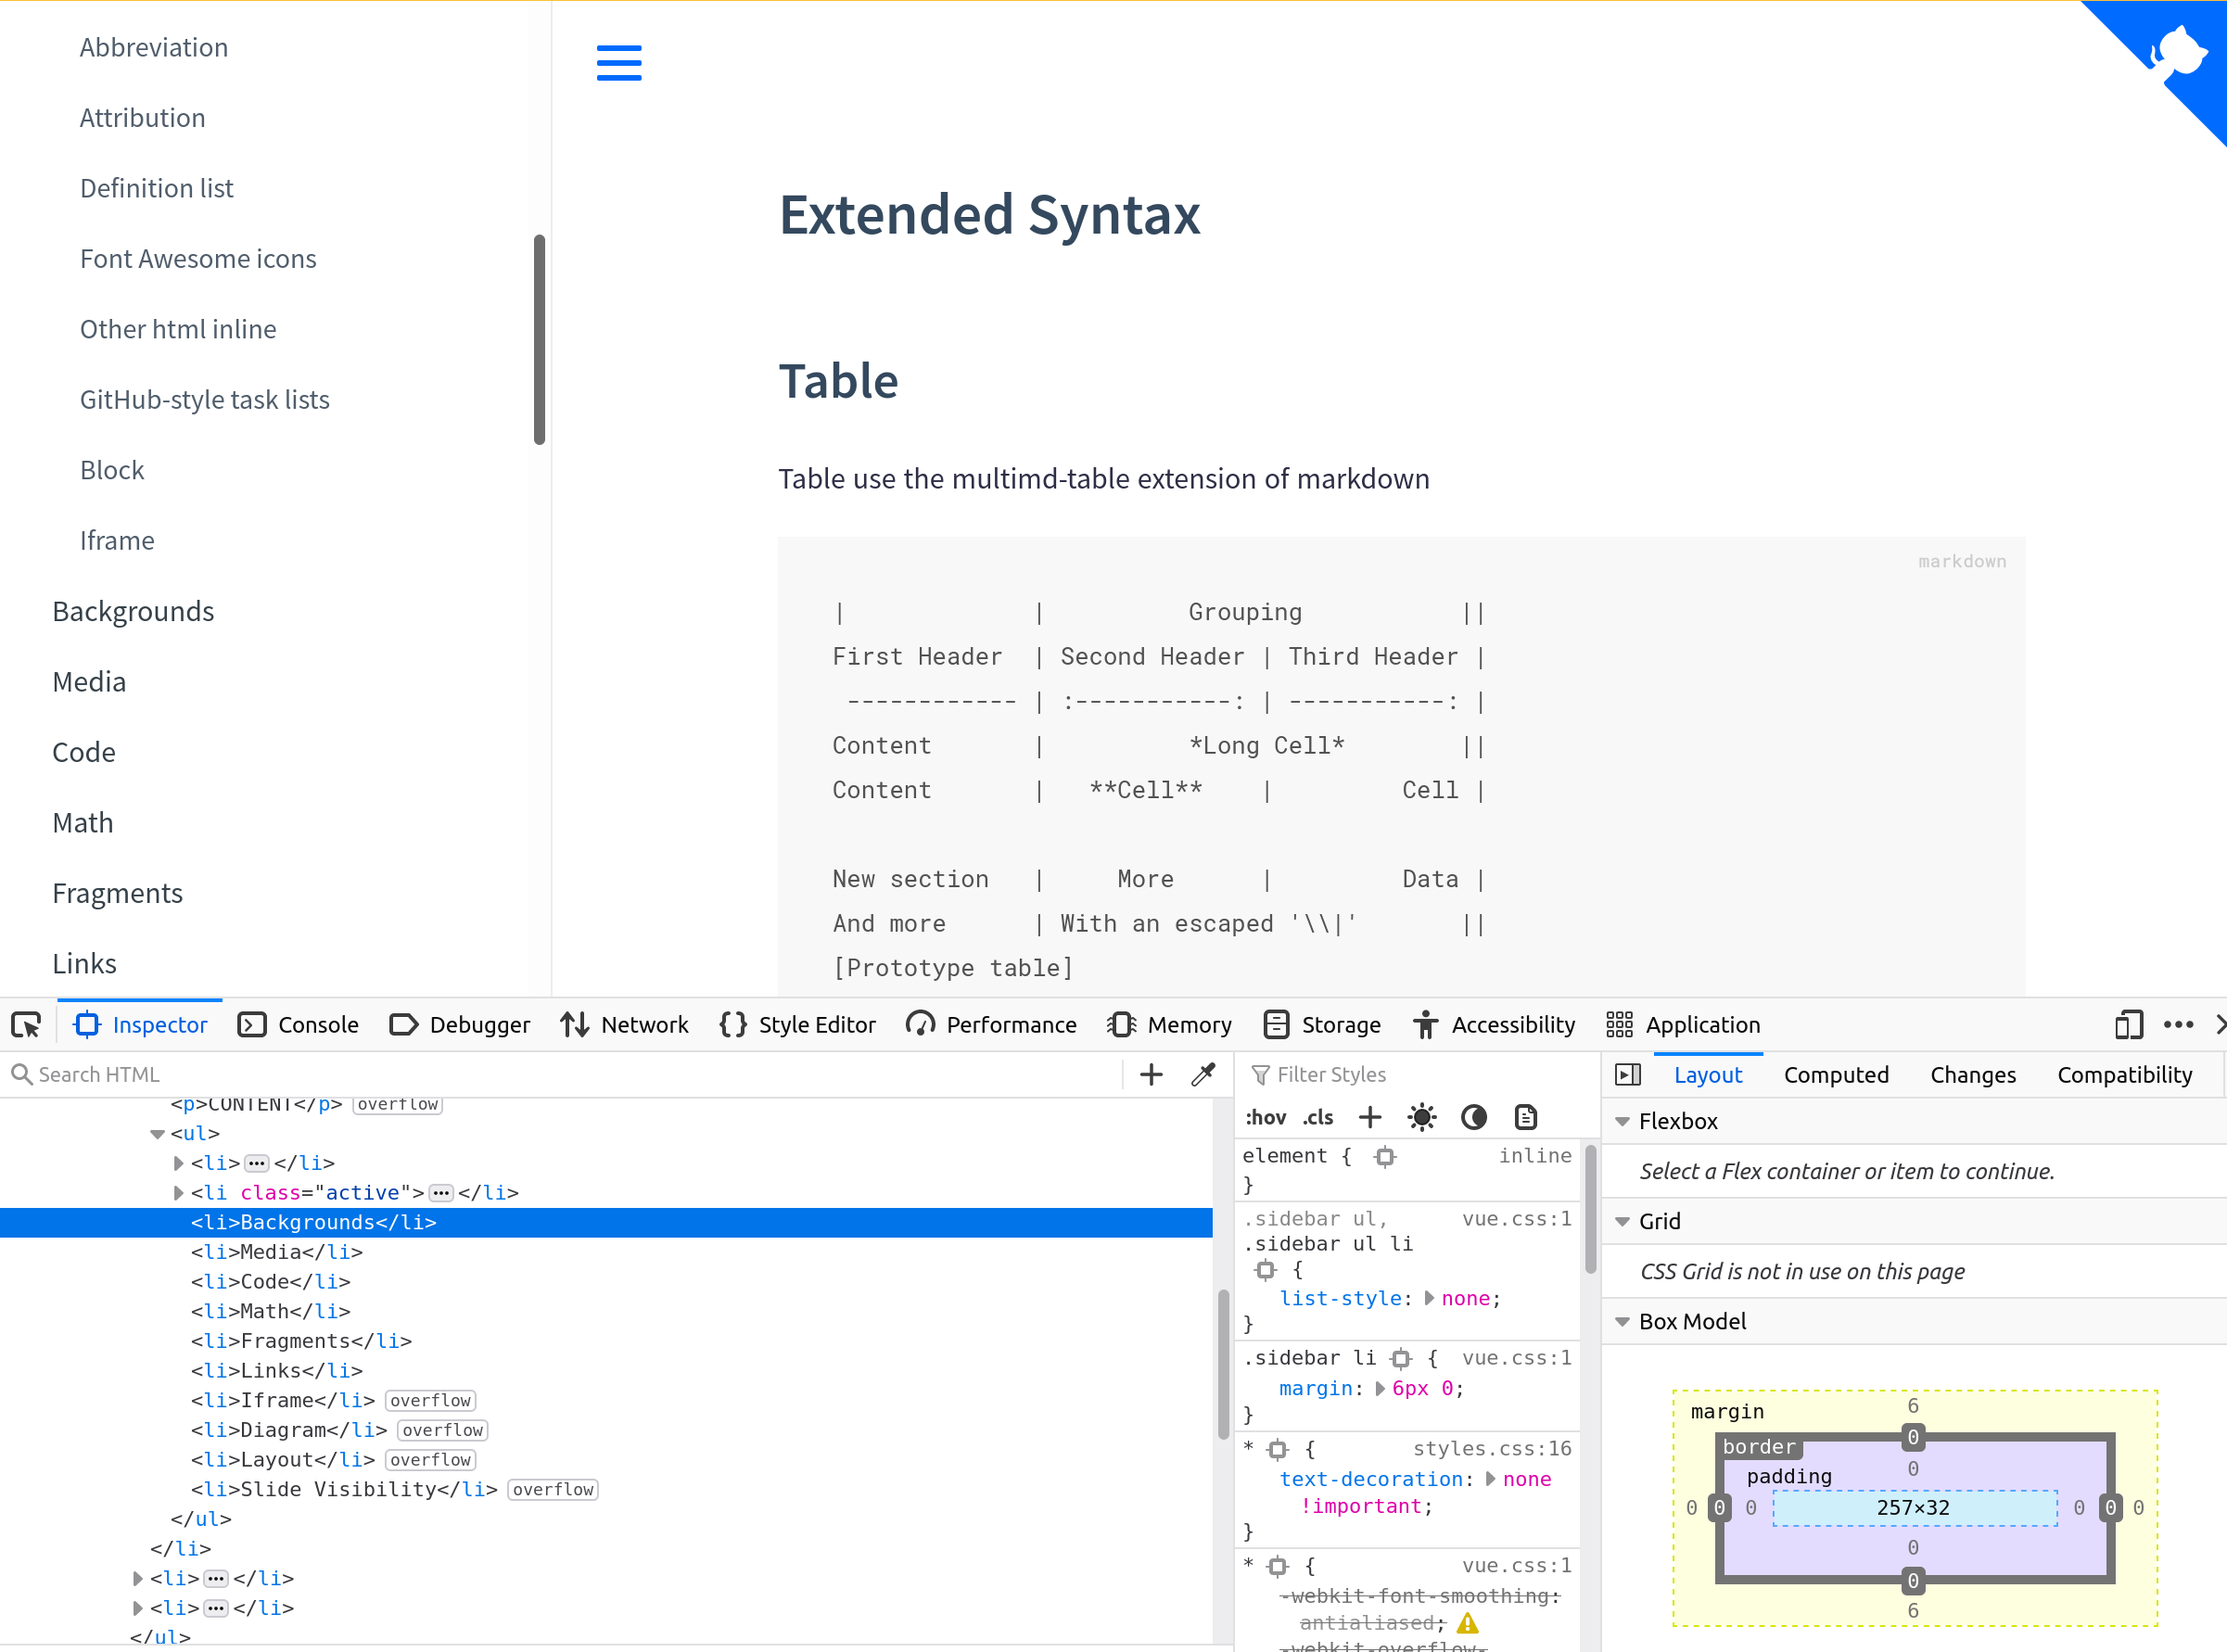Expand the li class active node
The width and height of the screenshot is (2227, 1652).
[178, 1192]
